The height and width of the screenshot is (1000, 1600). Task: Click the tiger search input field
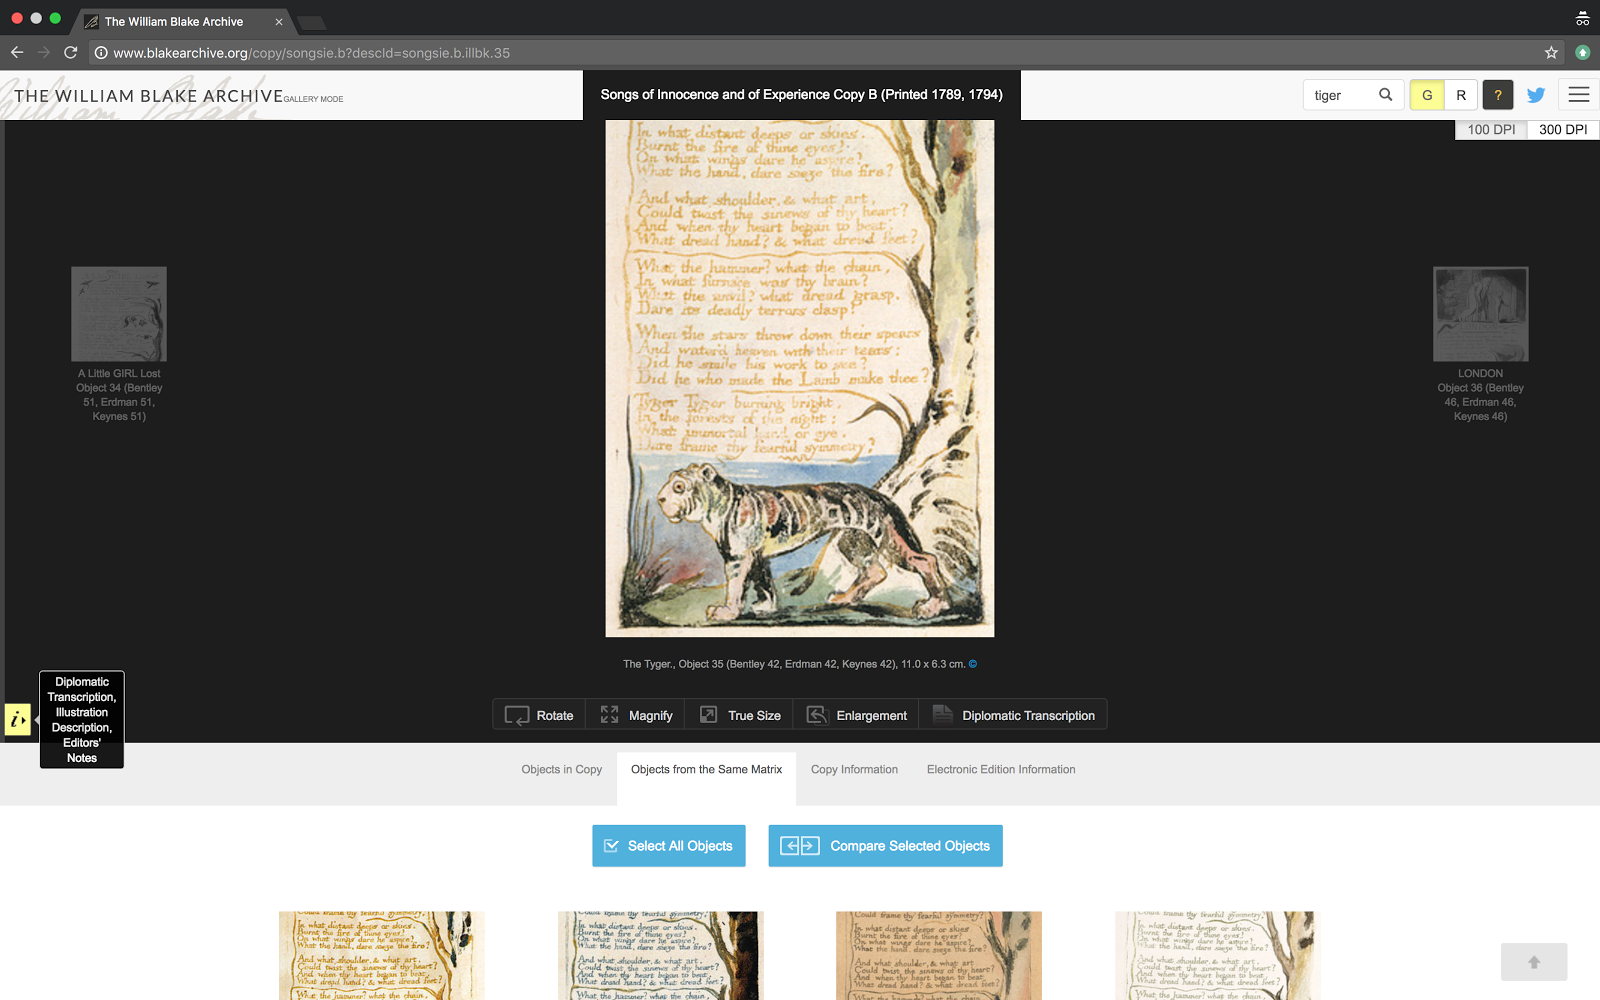coord(1340,95)
